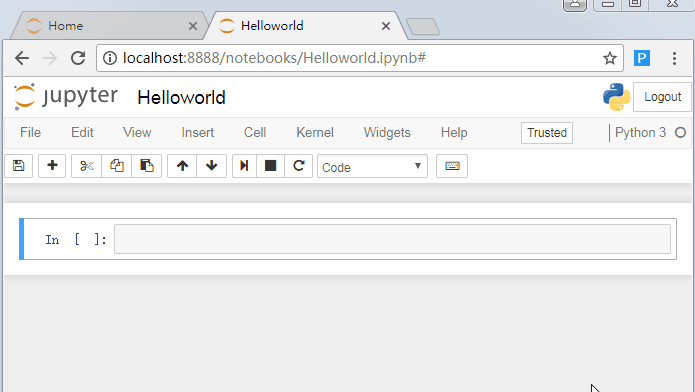Click inside the empty code cell
Viewport: 695px width, 392px height.
coord(392,239)
